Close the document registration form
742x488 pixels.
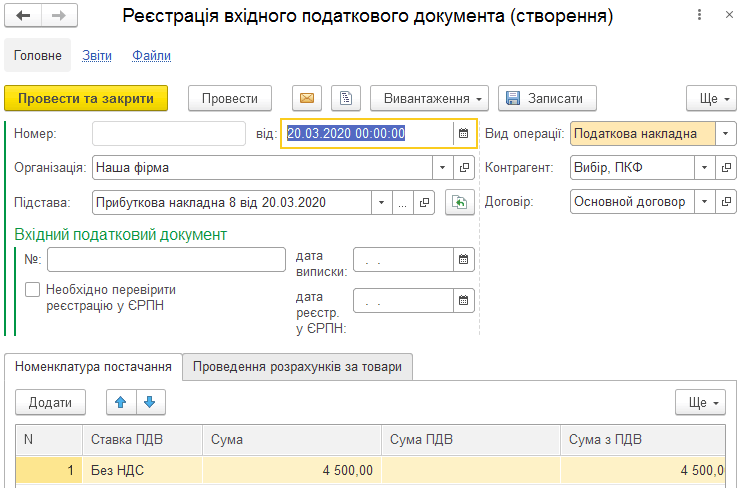click(x=729, y=15)
